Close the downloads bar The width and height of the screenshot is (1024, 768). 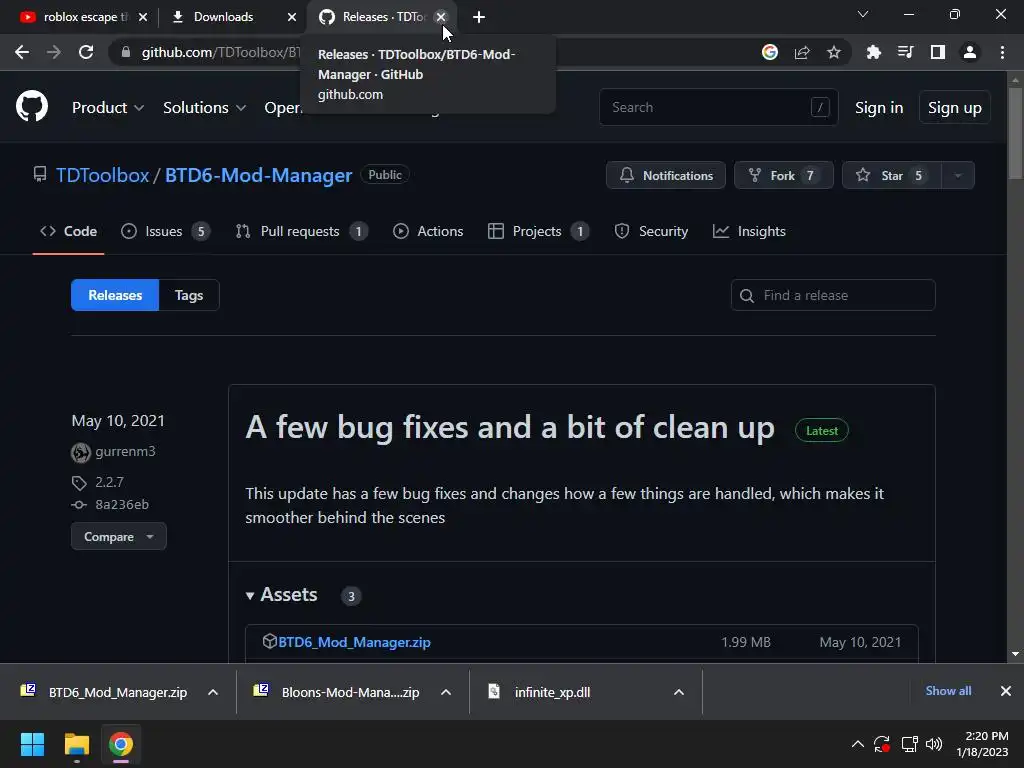point(1006,691)
